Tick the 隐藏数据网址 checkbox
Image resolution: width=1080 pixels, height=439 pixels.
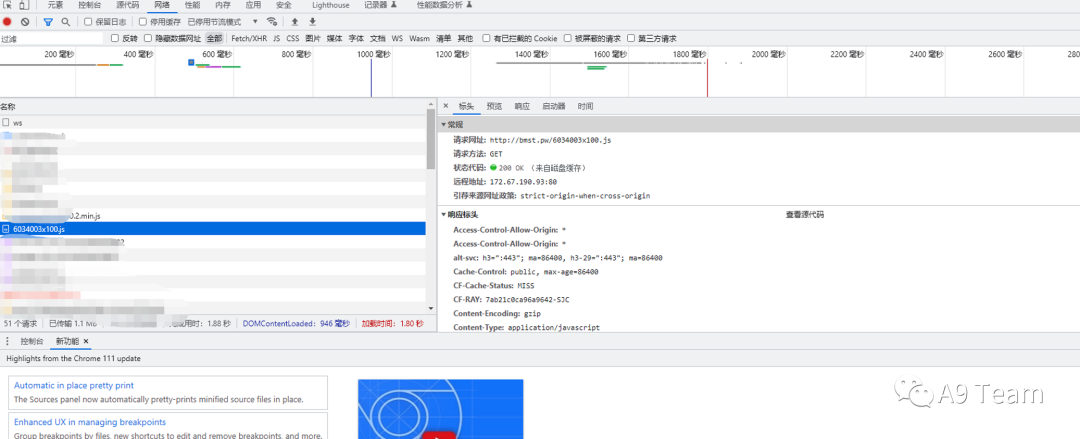pos(148,39)
